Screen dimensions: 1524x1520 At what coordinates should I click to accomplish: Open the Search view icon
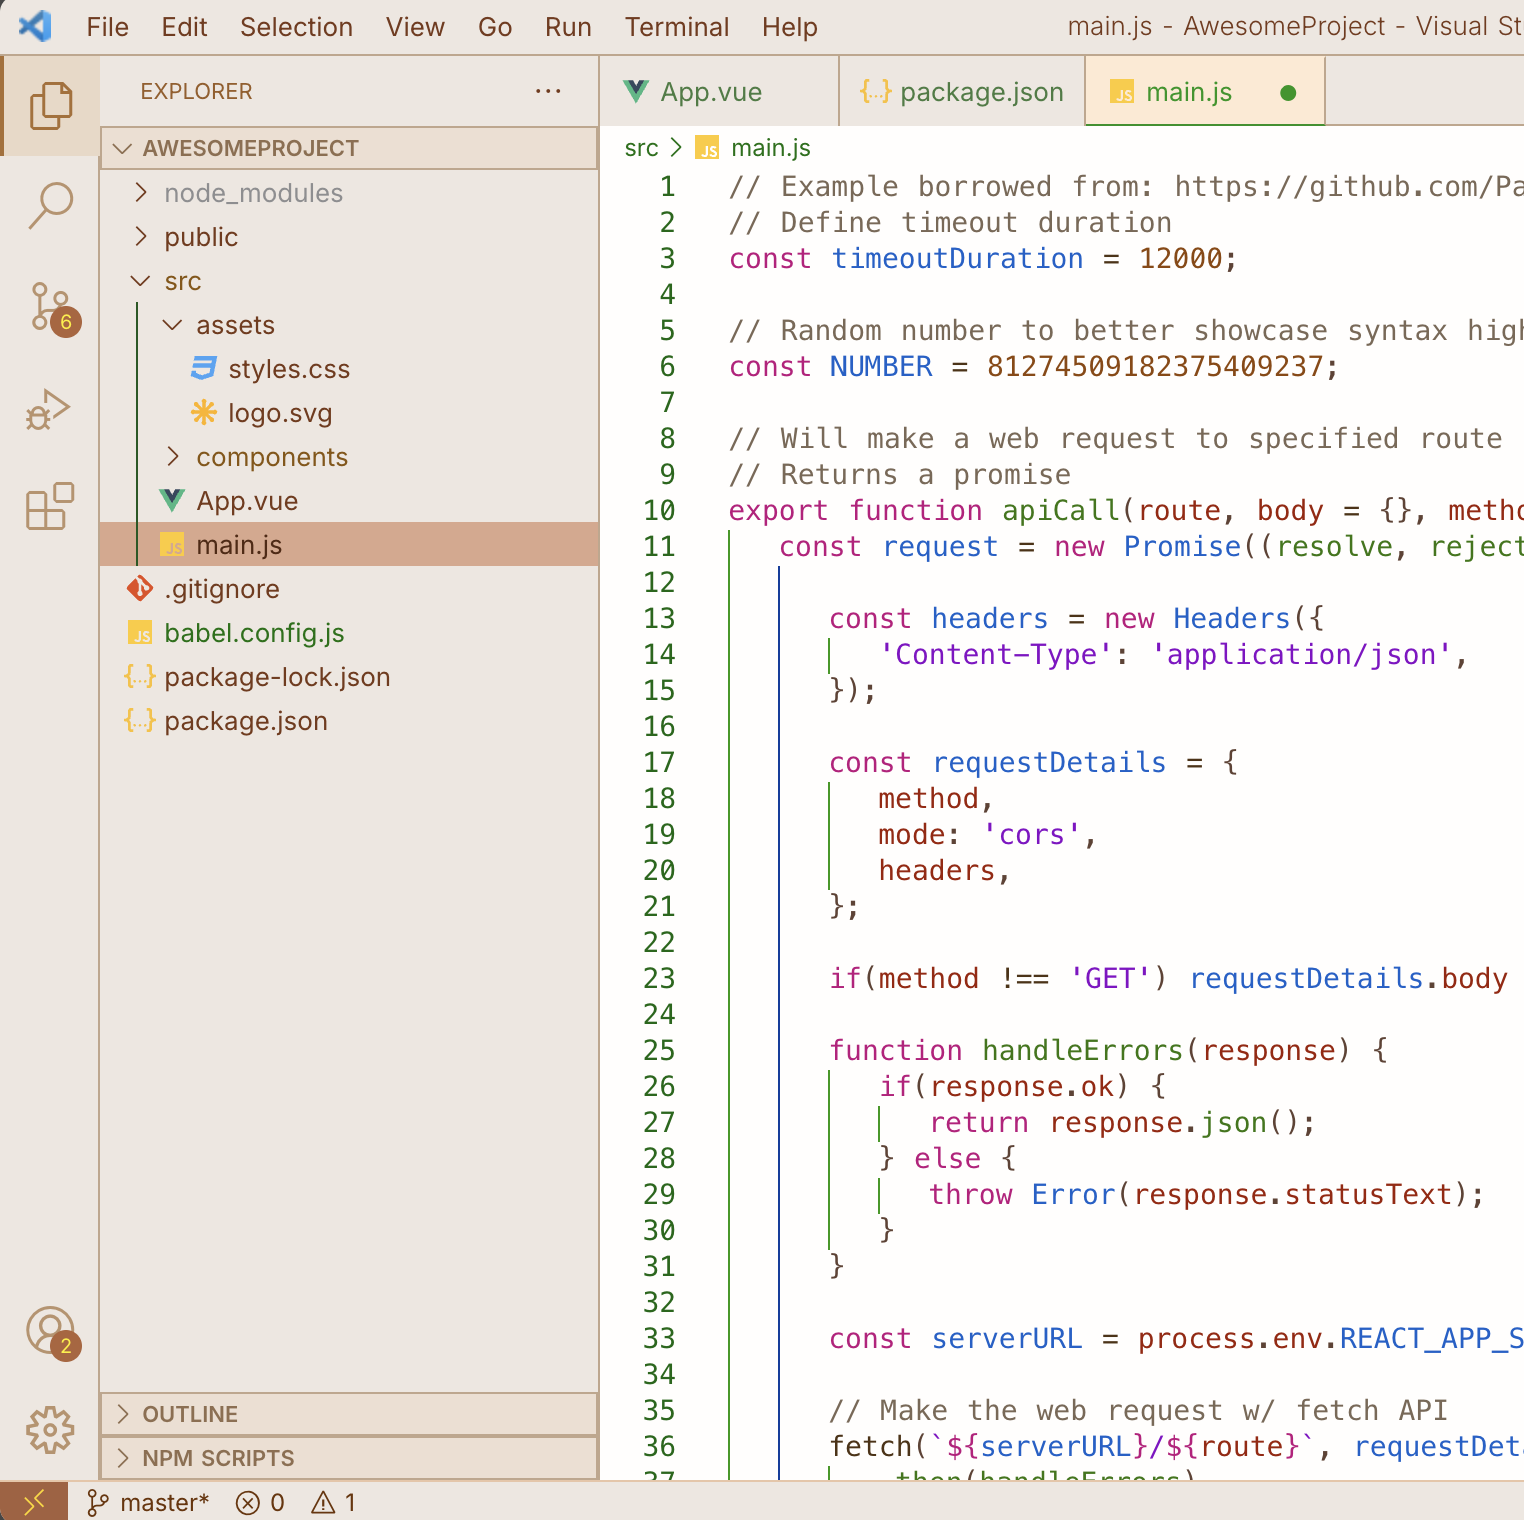(50, 206)
